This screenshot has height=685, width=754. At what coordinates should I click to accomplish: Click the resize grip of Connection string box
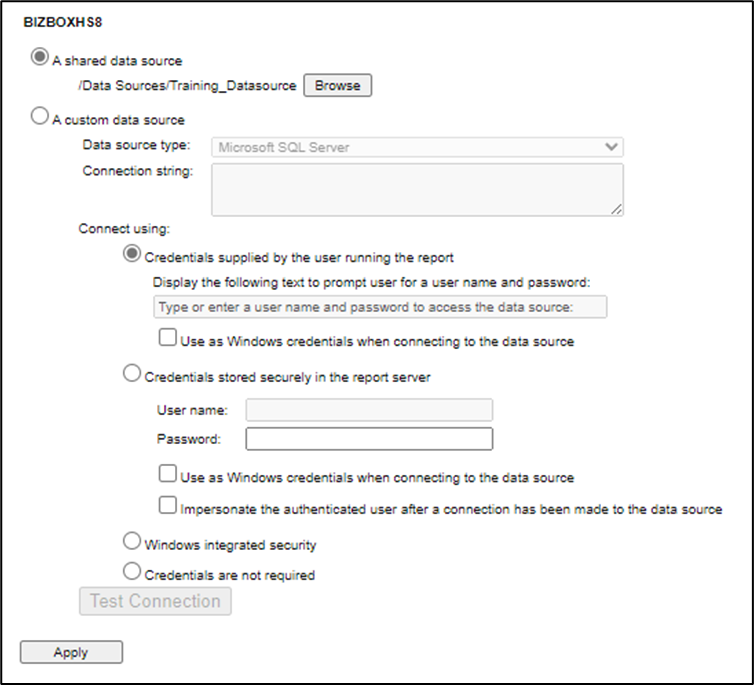click(617, 209)
